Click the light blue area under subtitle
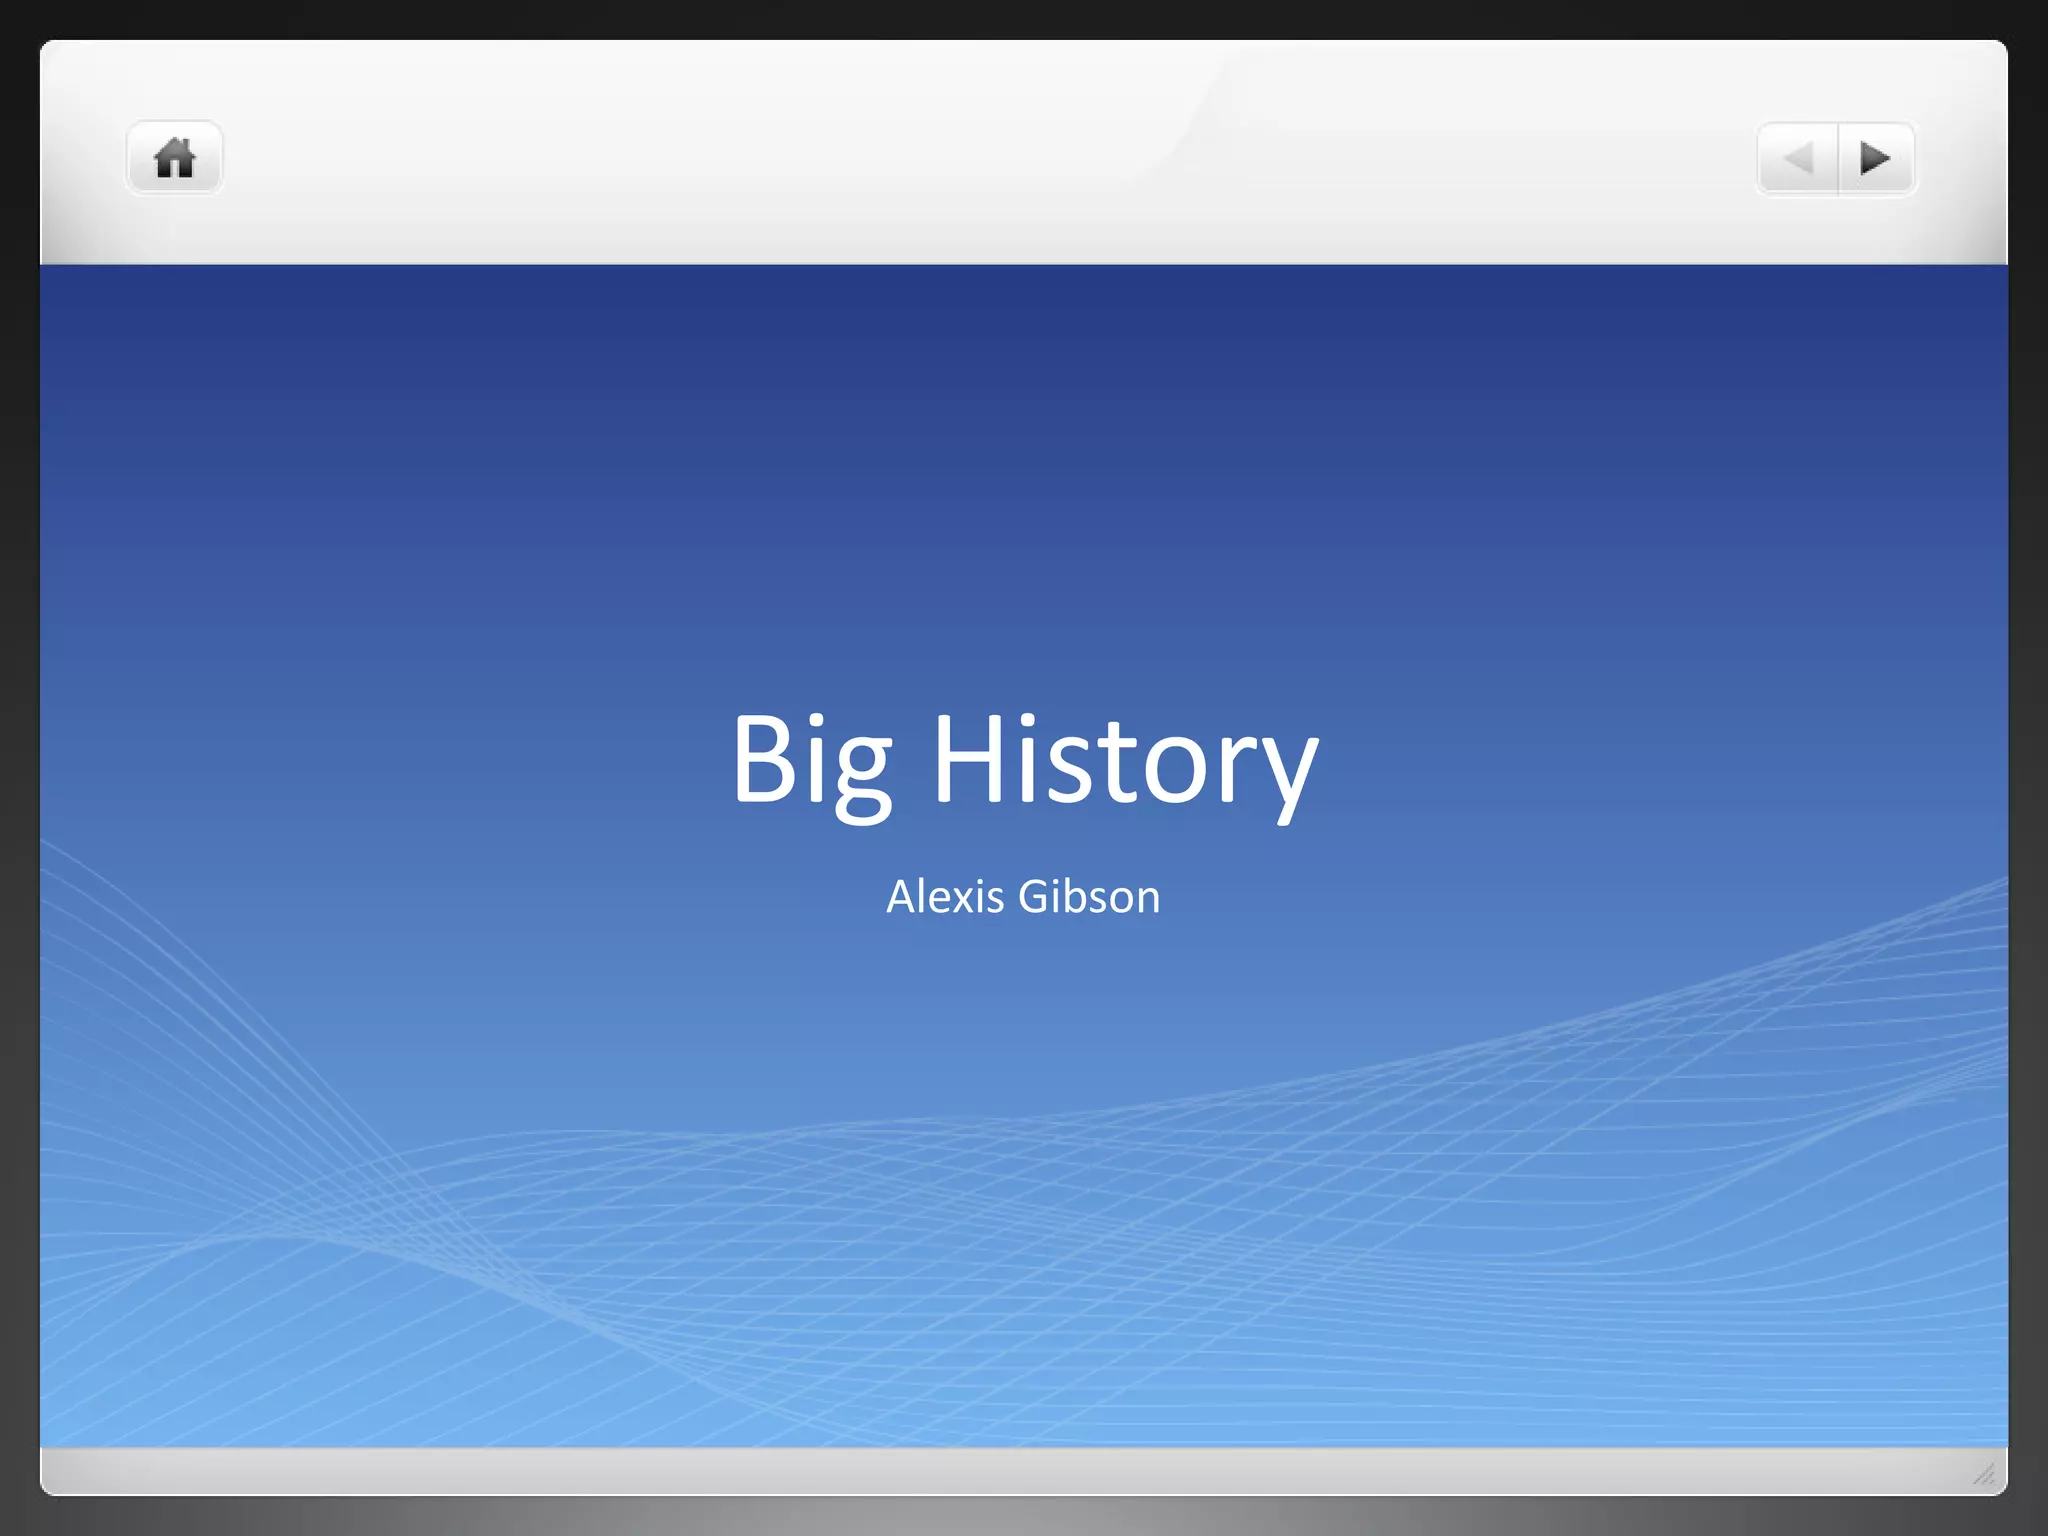The width and height of the screenshot is (2048, 1536). (1024, 1010)
